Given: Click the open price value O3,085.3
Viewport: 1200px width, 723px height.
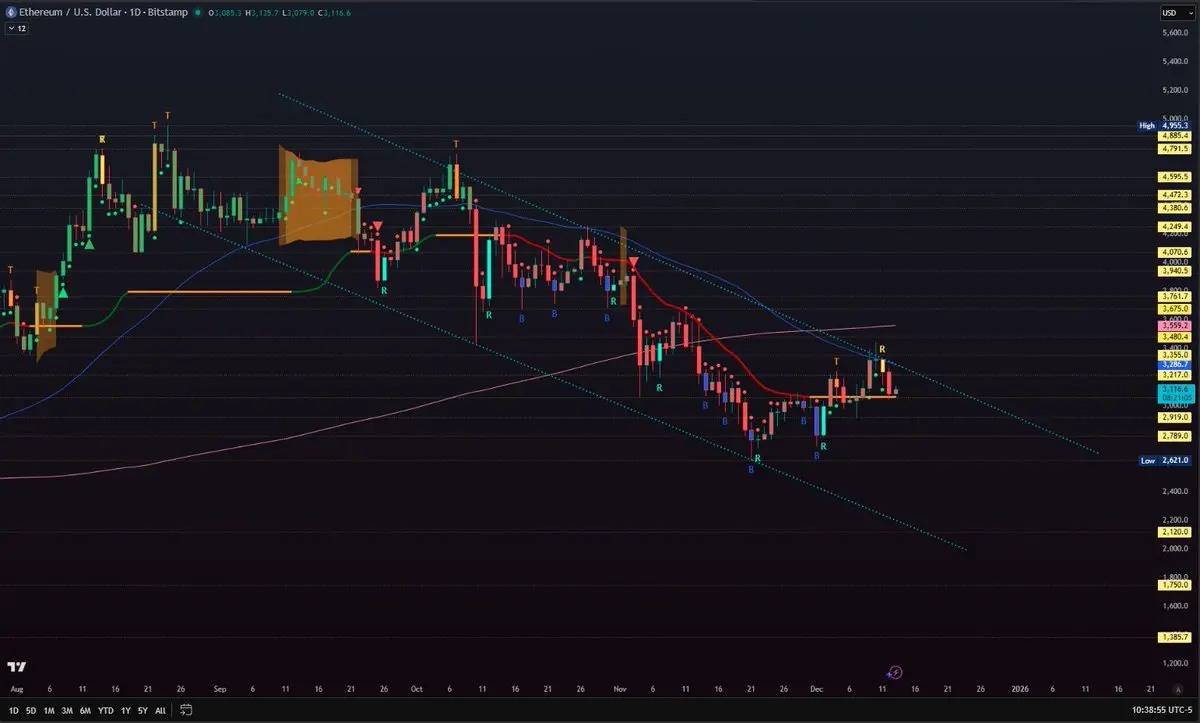Looking at the screenshot, I should coord(227,13).
